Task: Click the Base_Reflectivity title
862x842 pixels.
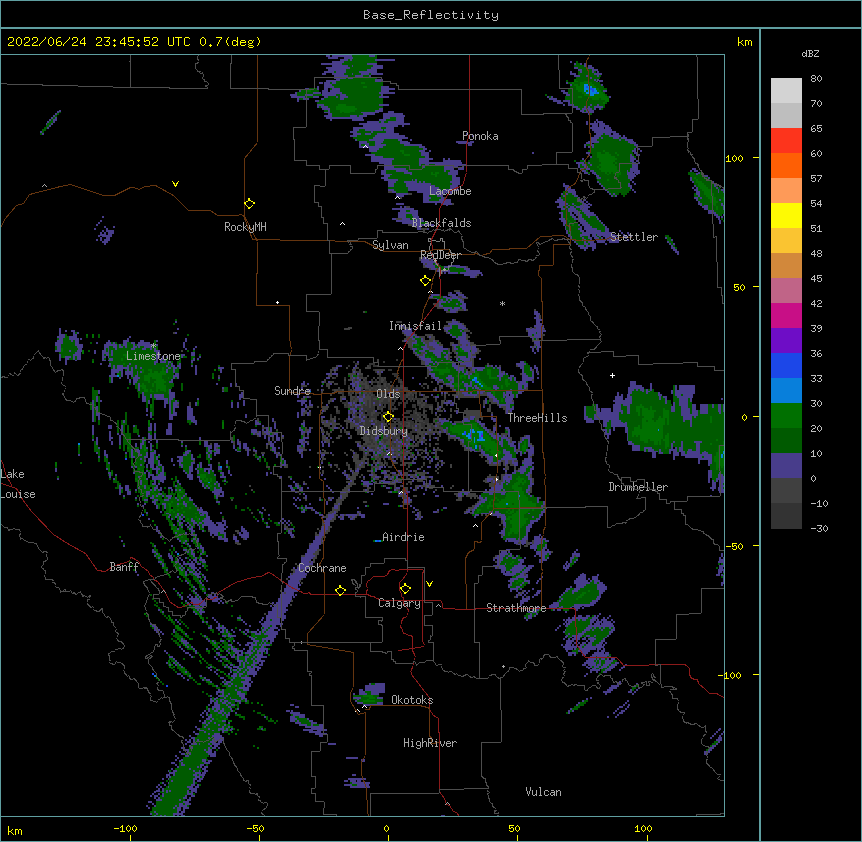Action: click(x=431, y=15)
